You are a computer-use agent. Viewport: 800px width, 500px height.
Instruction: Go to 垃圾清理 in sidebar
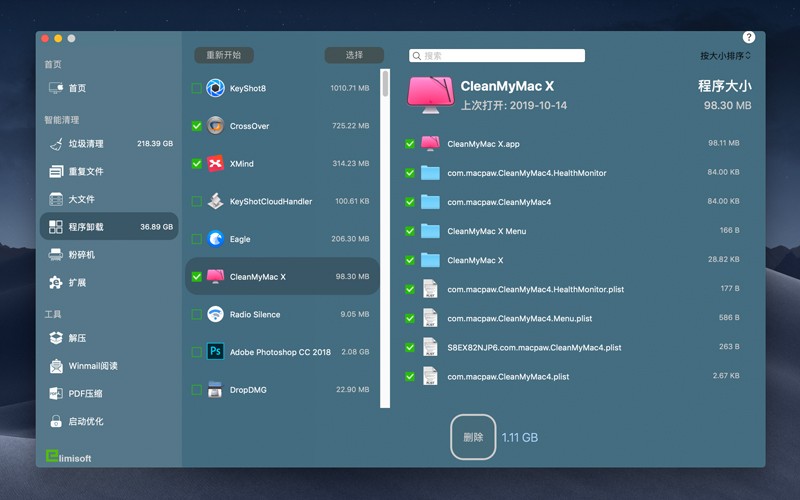point(109,144)
